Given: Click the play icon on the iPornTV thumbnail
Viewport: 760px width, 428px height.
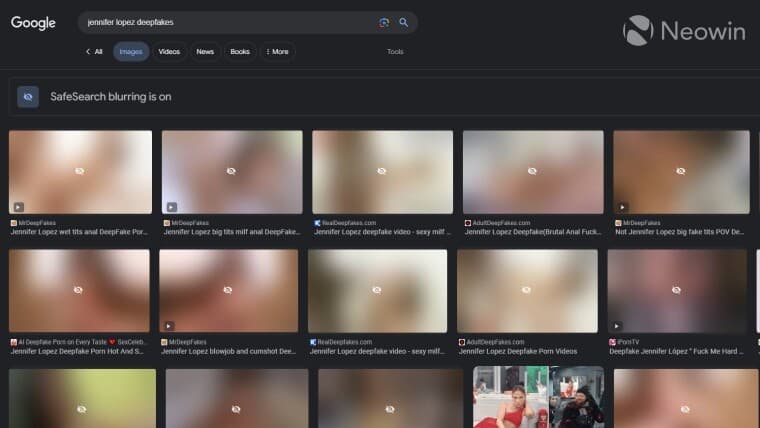Looking at the screenshot, I should pos(617,326).
